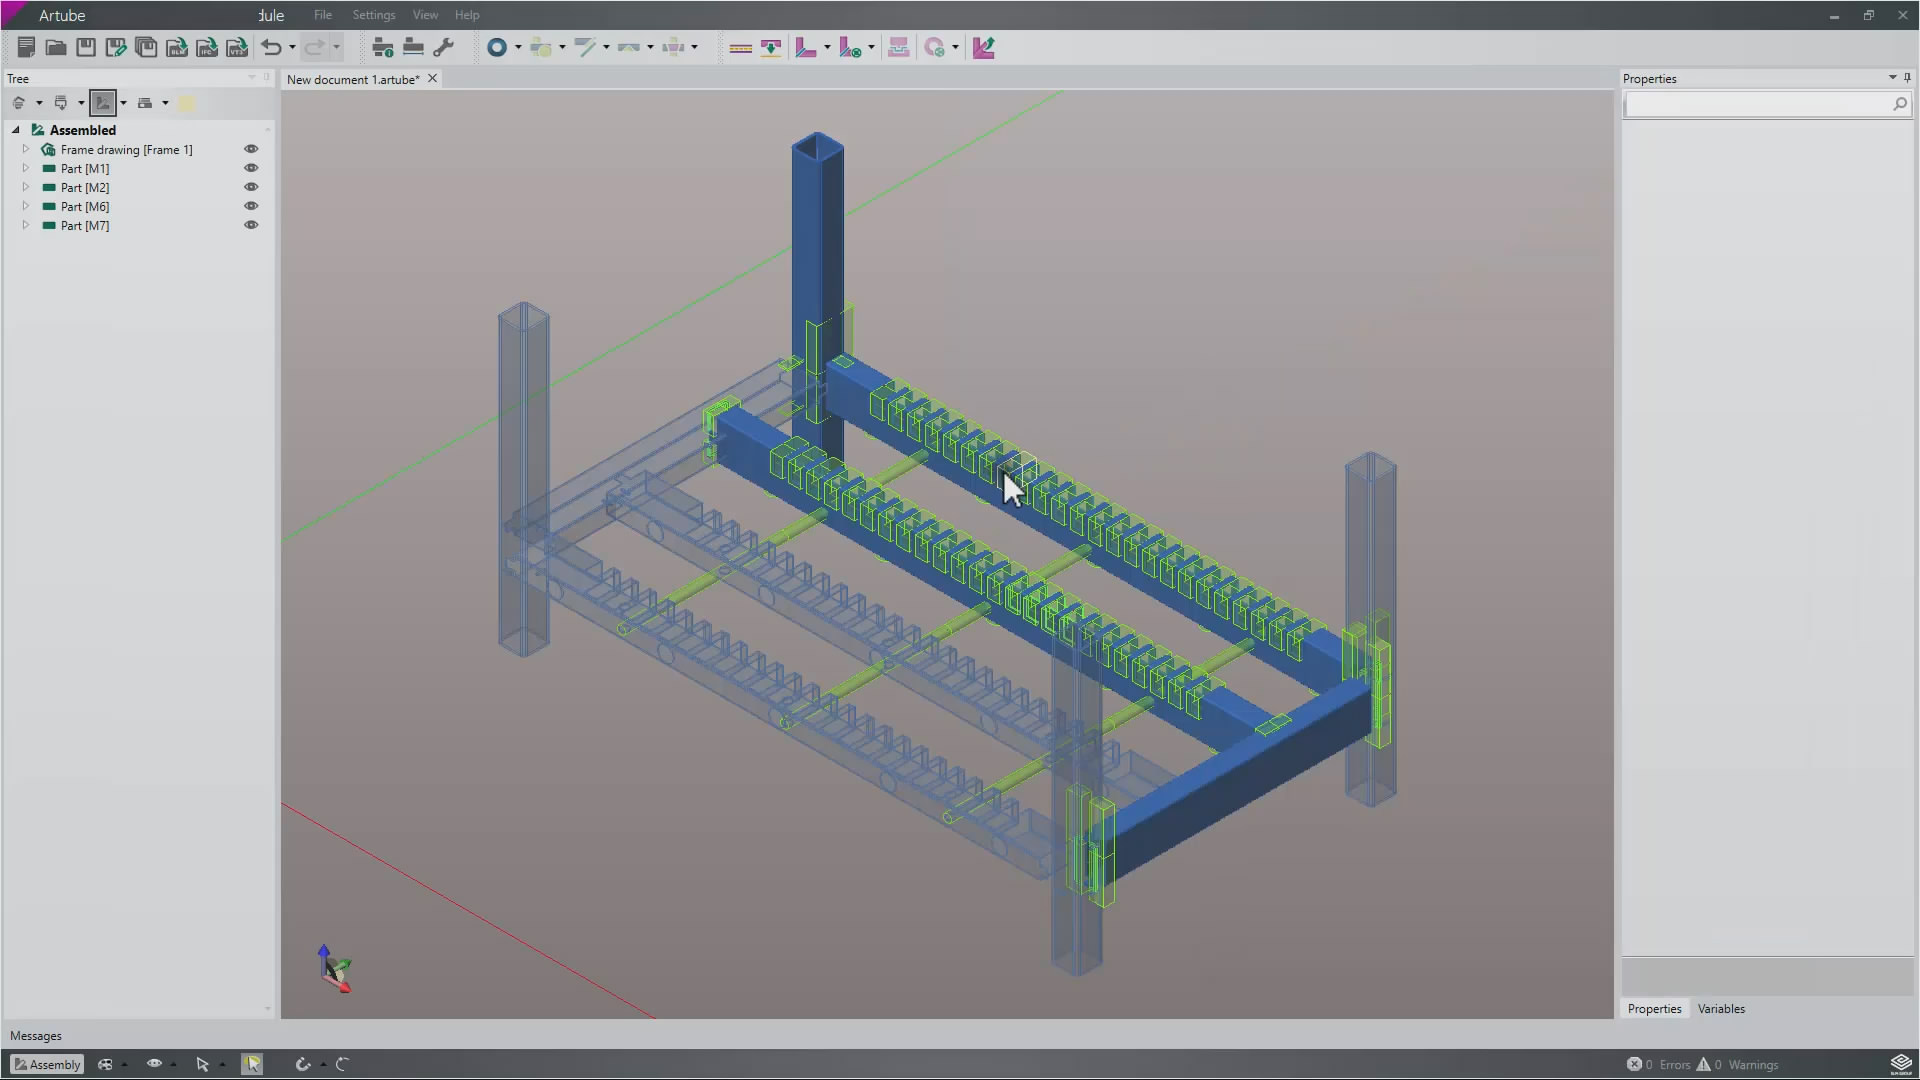Viewport: 1920px width, 1080px height.
Task: Click Save As icon with pencil
Action: (x=116, y=47)
